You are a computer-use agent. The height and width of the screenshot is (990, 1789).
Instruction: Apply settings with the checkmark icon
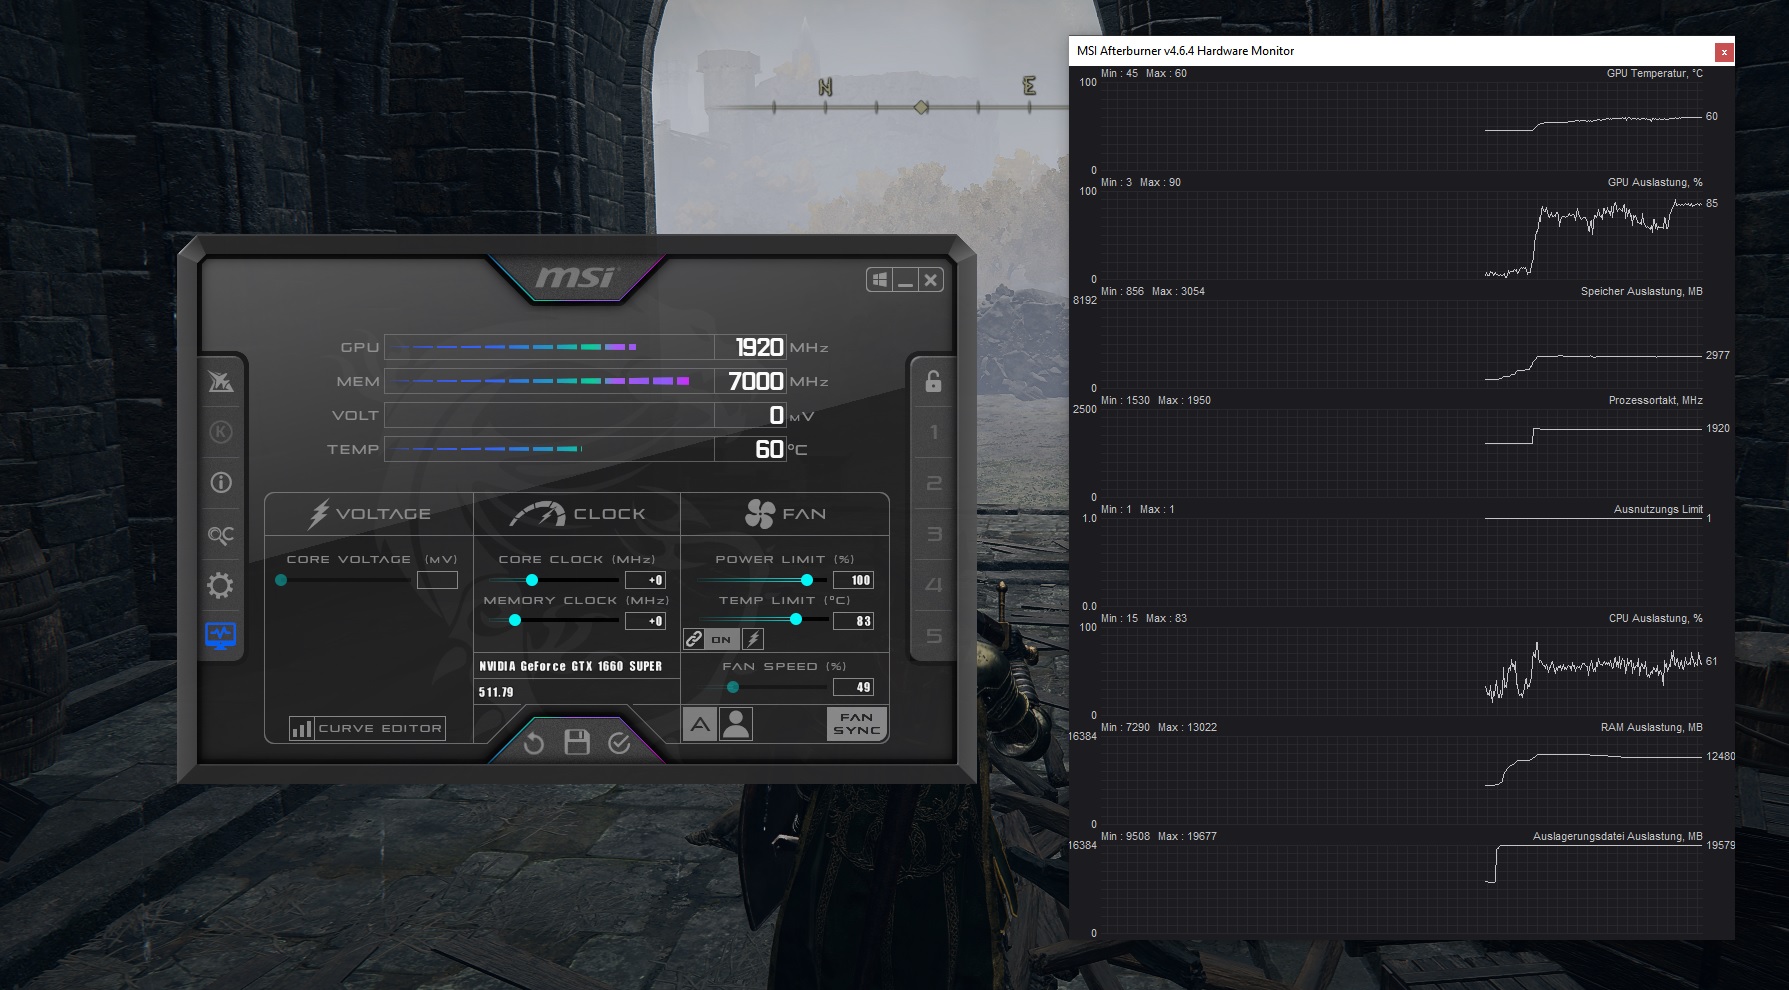(619, 742)
